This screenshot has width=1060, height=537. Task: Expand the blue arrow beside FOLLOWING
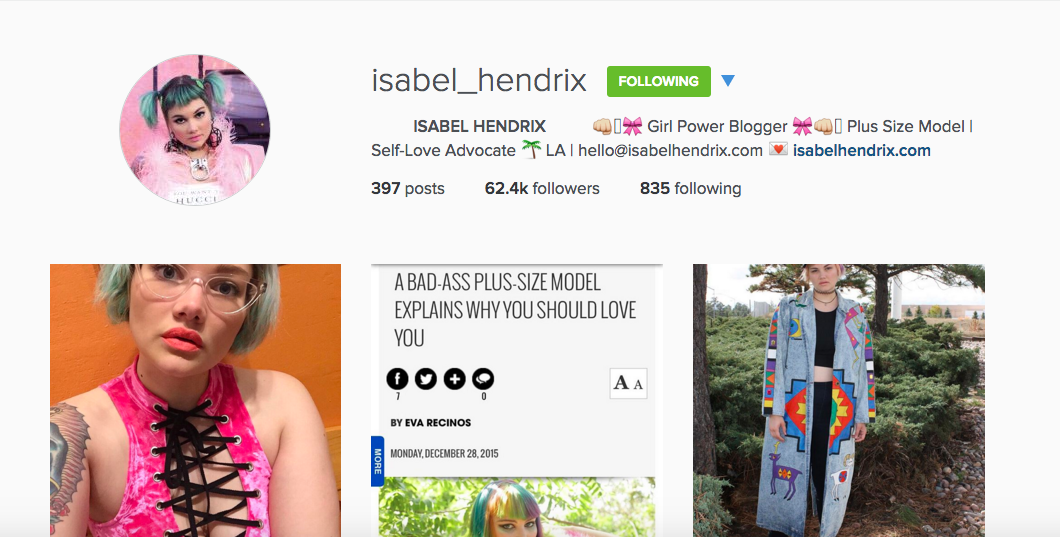727,81
